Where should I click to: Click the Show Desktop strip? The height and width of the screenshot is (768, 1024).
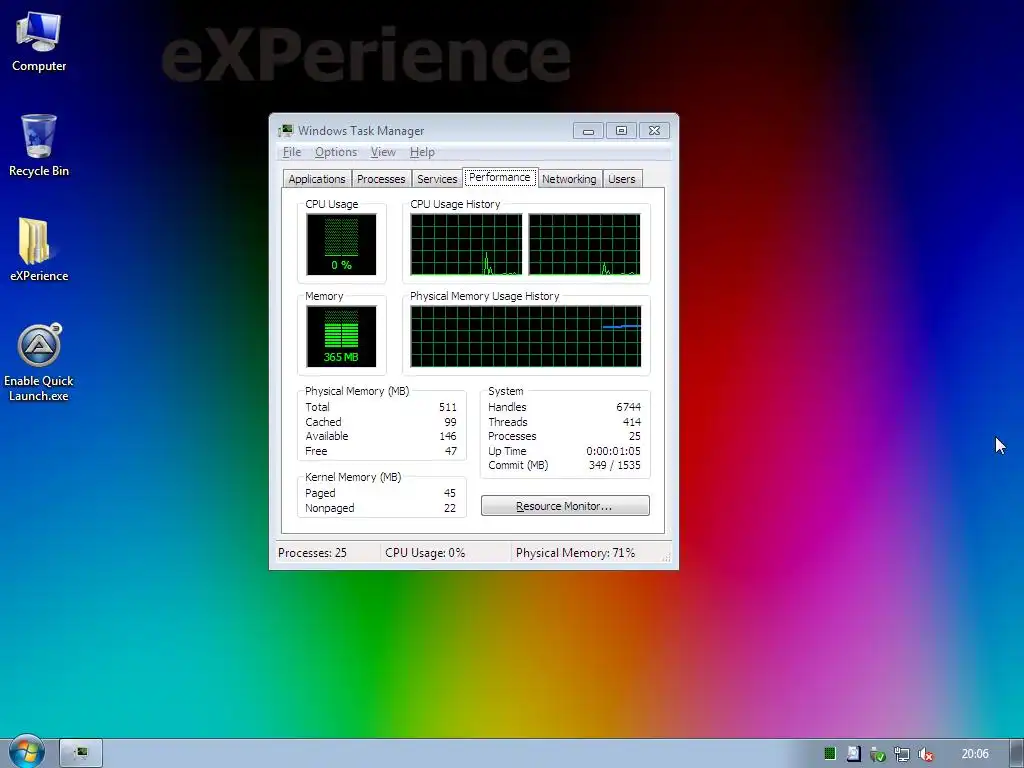1017,753
